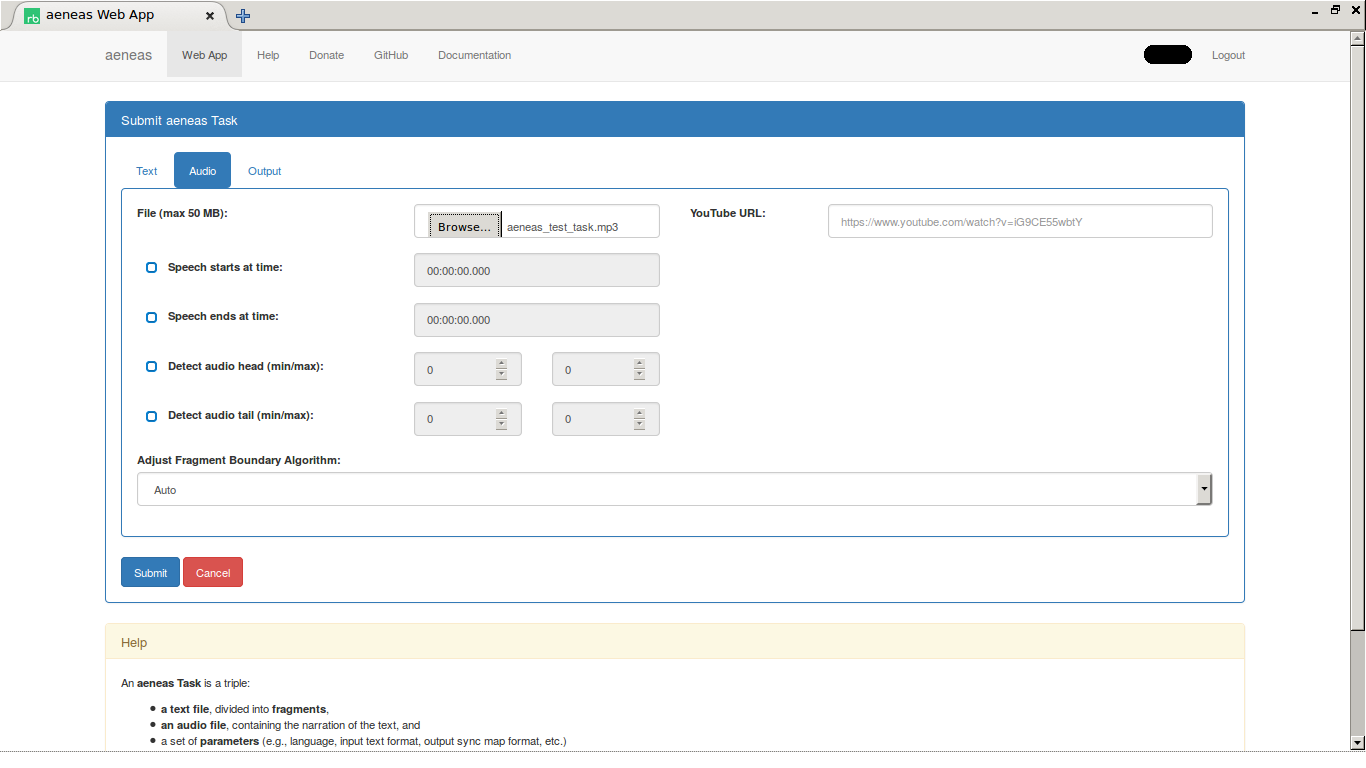Enable Speech starts at time checkbox
Image resolution: width=1366 pixels, height=768 pixels.
point(152,268)
